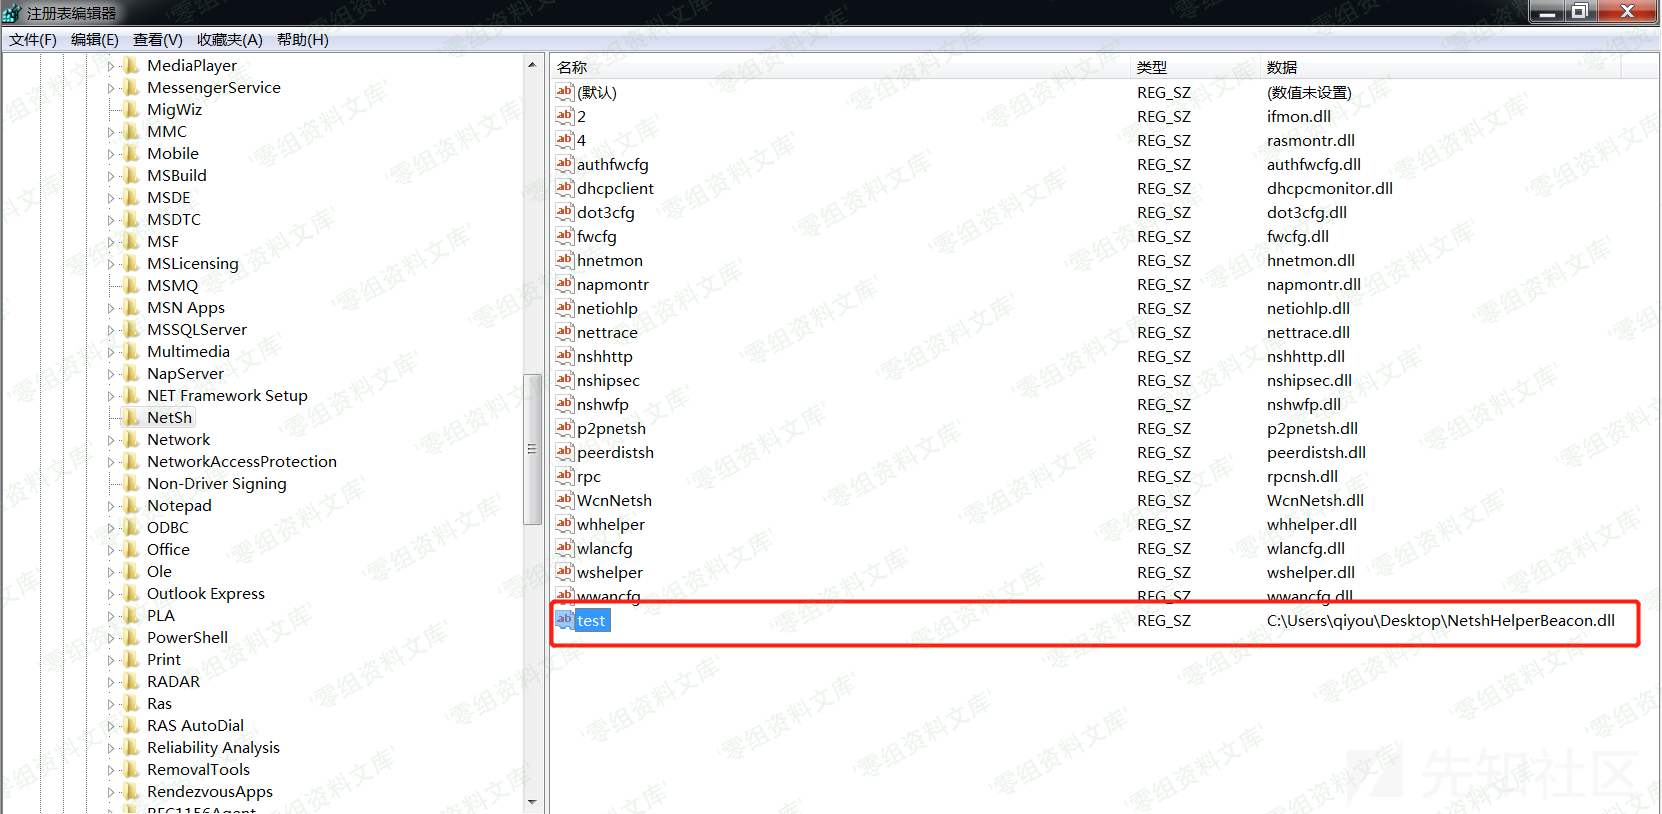Click the string icon beside WcnNetsh value
The height and width of the screenshot is (814, 1662).
[x=565, y=500]
